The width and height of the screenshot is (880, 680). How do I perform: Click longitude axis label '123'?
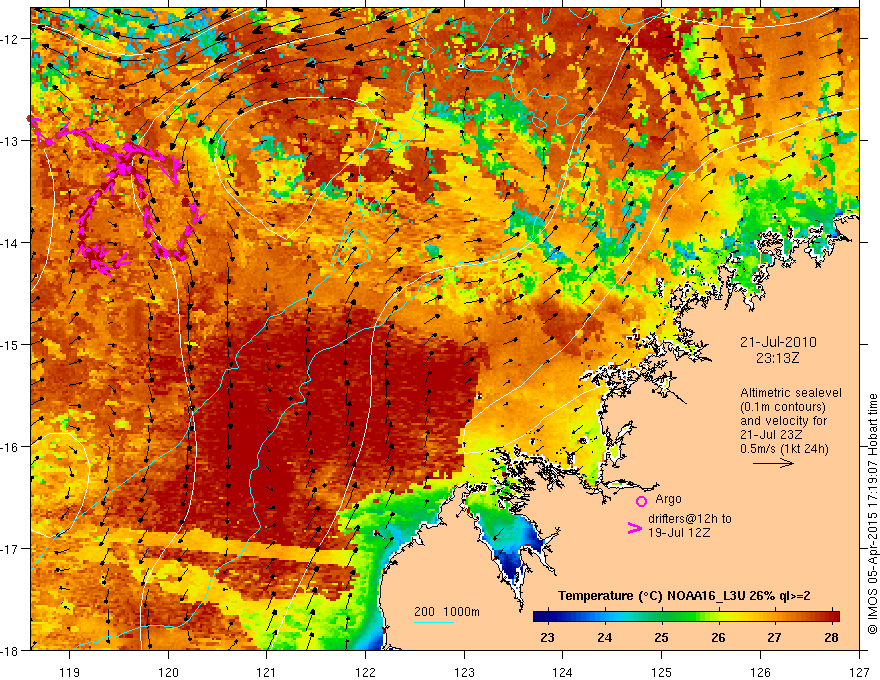(464, 672)
